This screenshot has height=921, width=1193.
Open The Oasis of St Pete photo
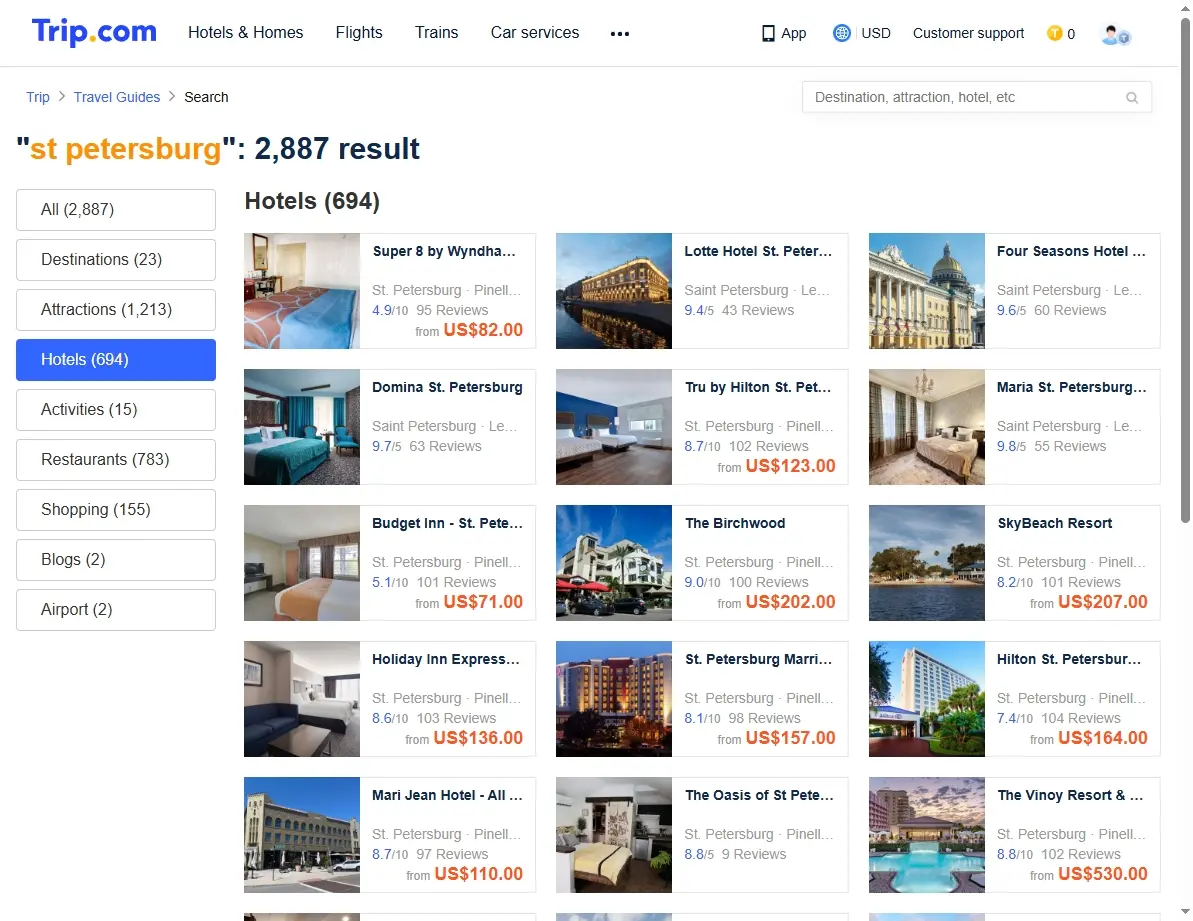point(614,835)
